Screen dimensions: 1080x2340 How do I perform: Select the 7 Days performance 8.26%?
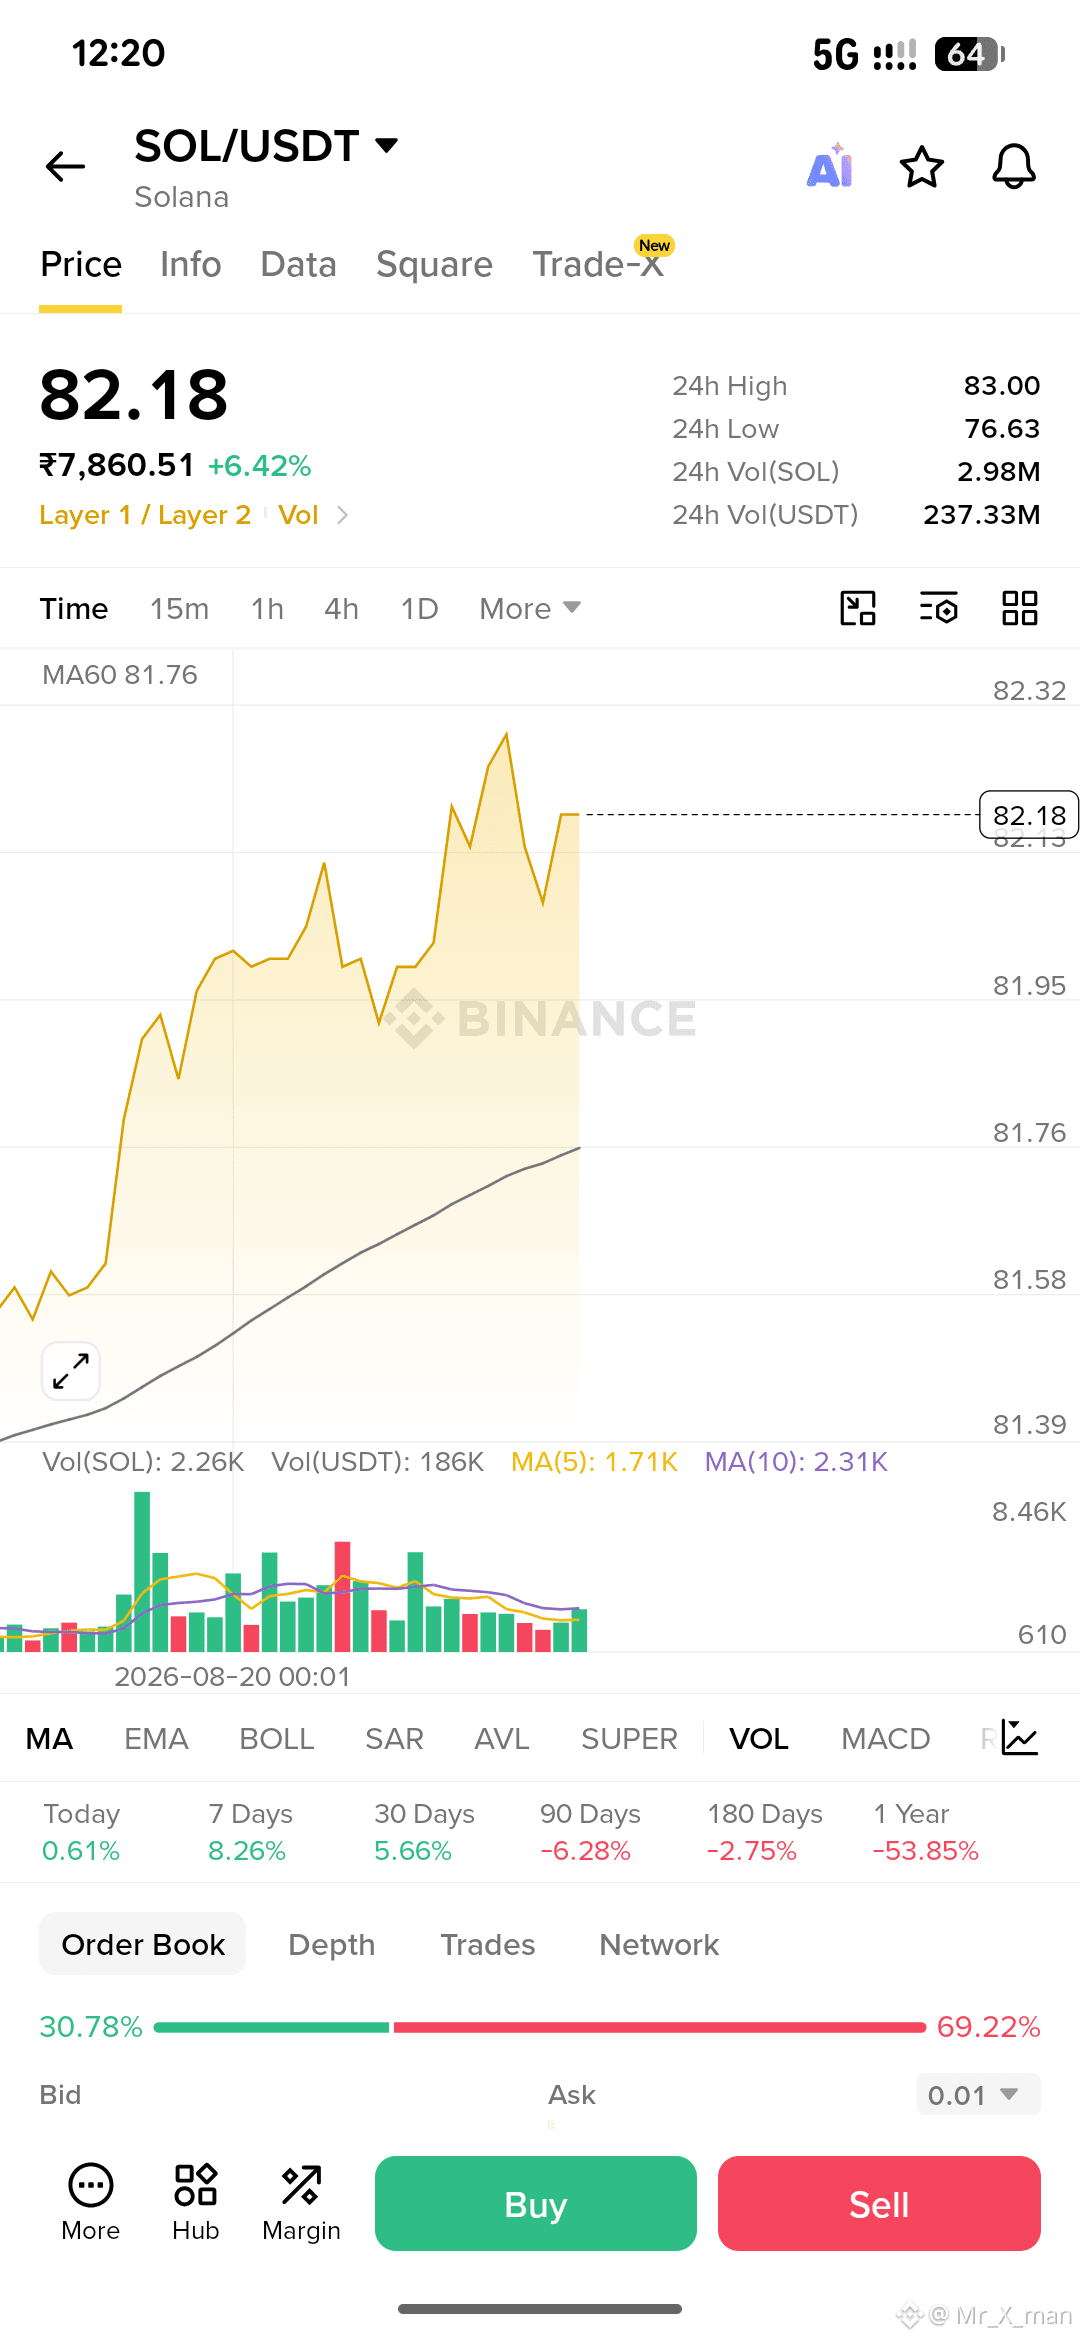[x=250, y=1832]
